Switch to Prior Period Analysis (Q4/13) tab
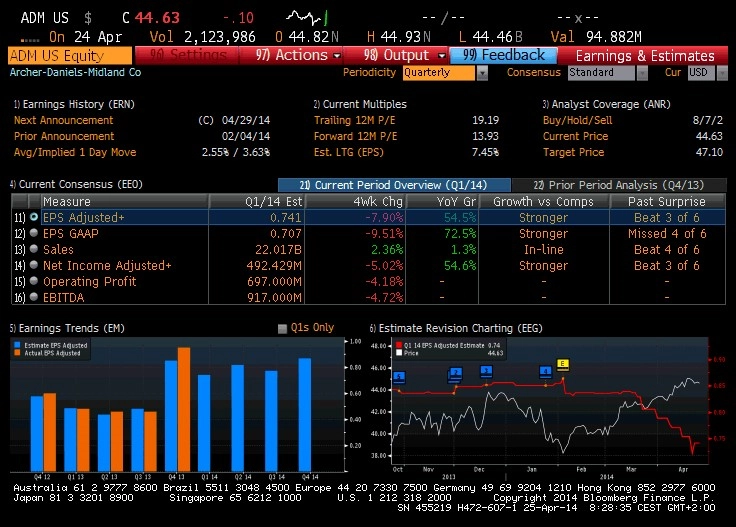736x527 pixels. tap(619, 185)
